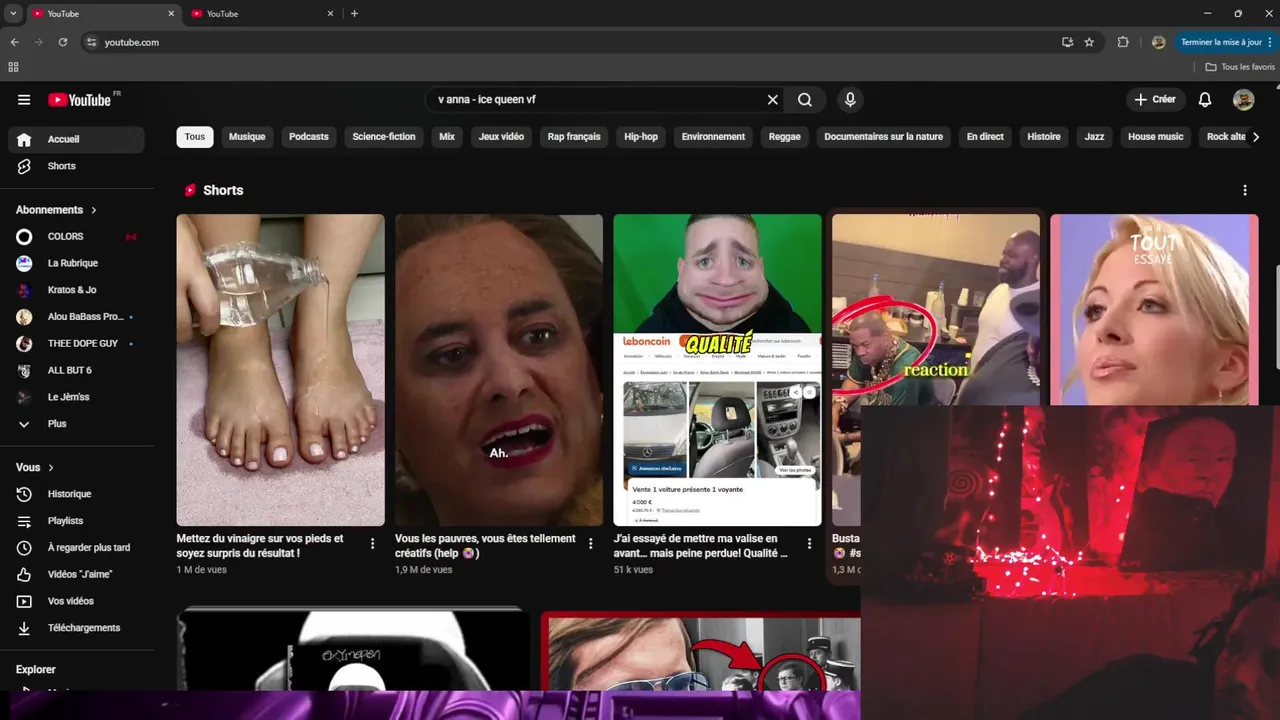Screen dimensions: 1280x720
Task: Go back with the browser arrow
Action: (x=15, y=42)
